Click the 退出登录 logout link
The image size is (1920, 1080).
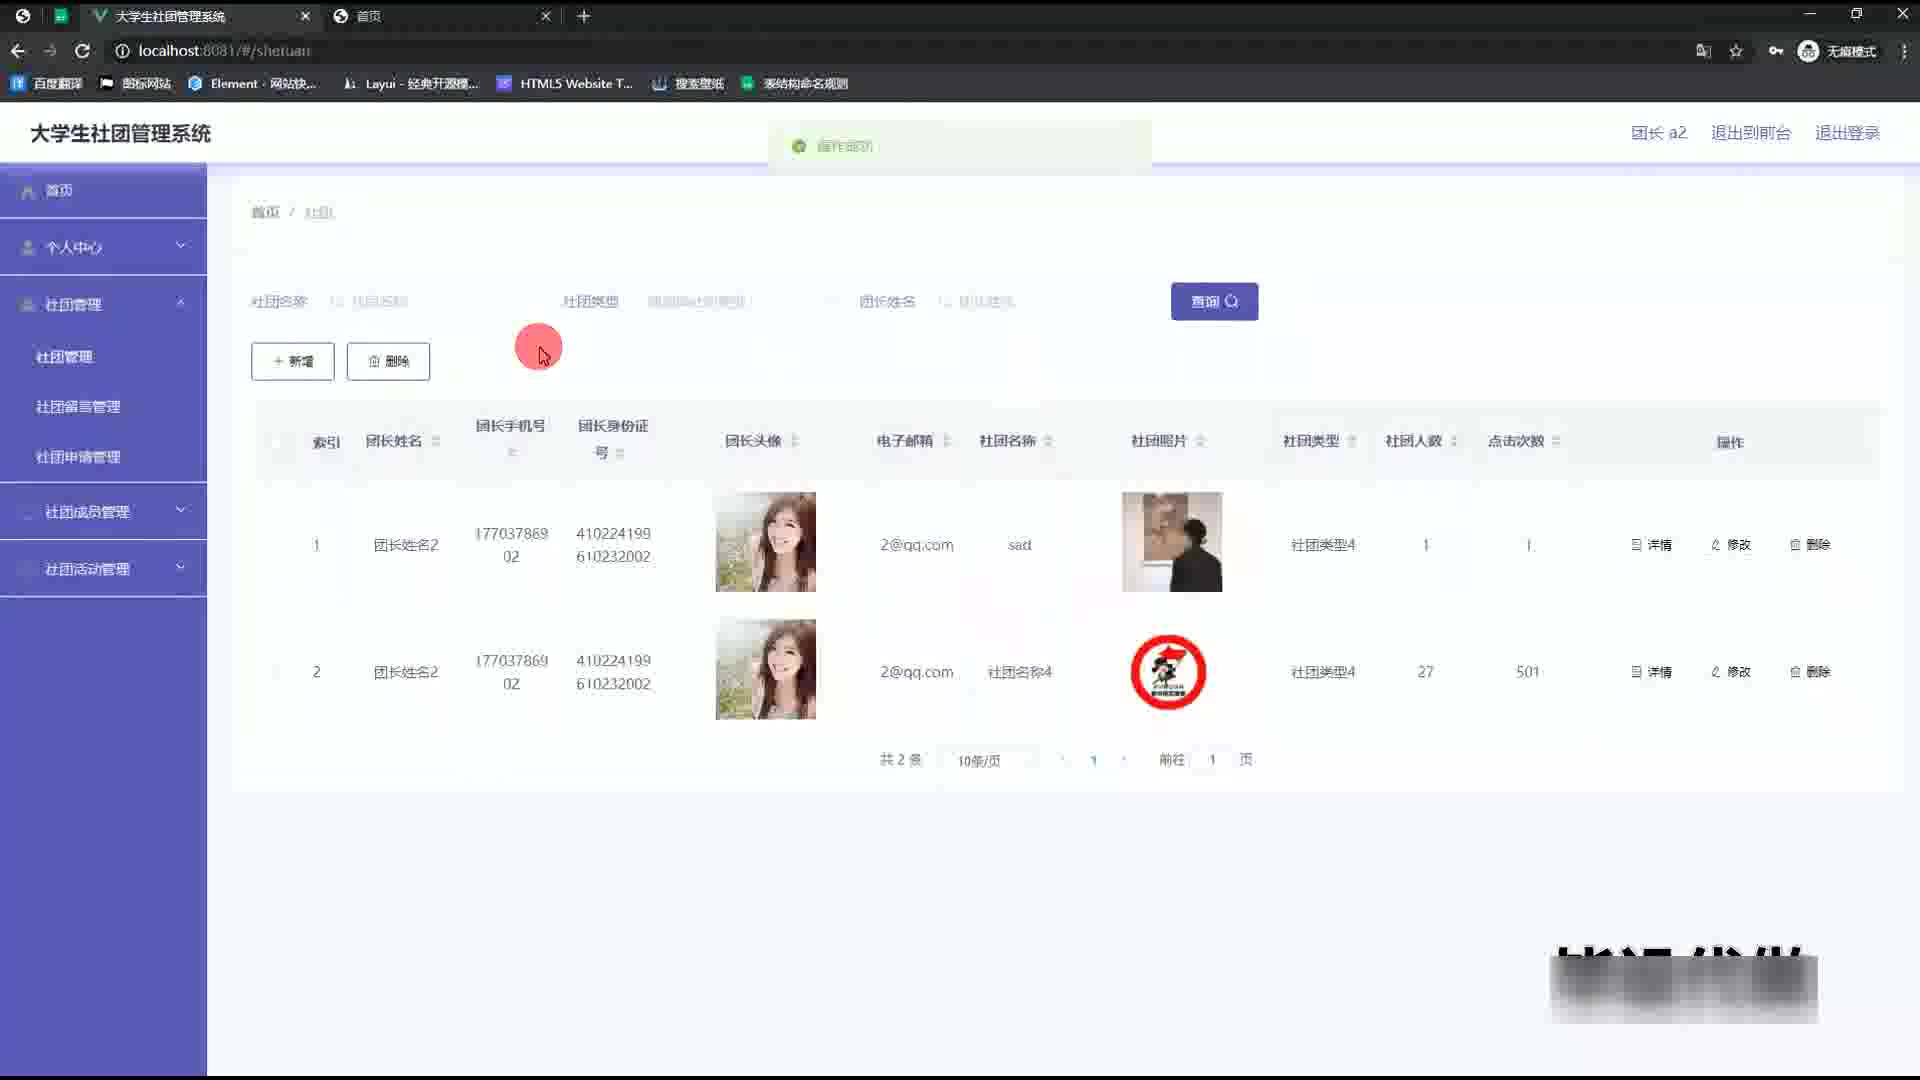(x=1846, y=133)
